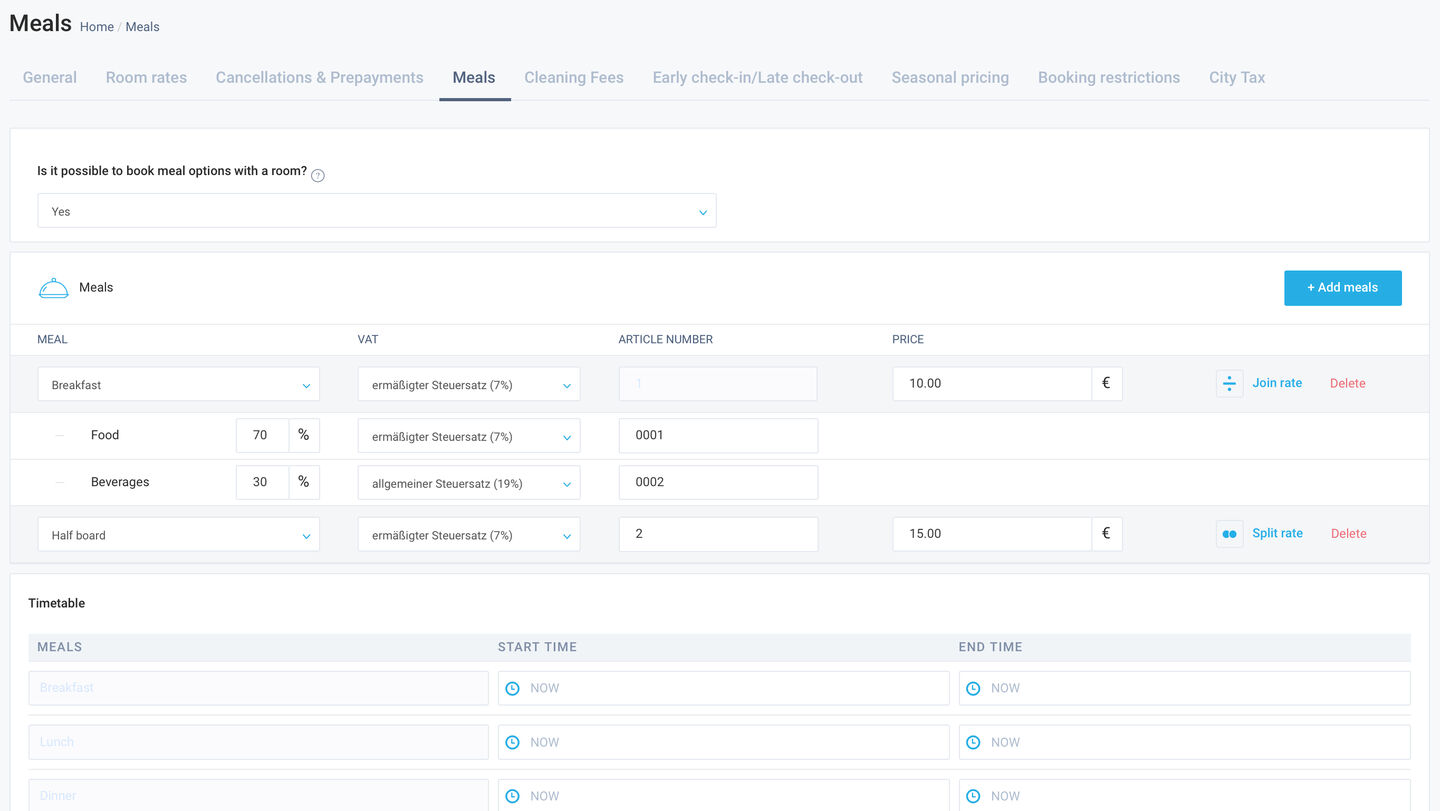
Task: Click the Breakfast start time field
Action: point(724,688)
